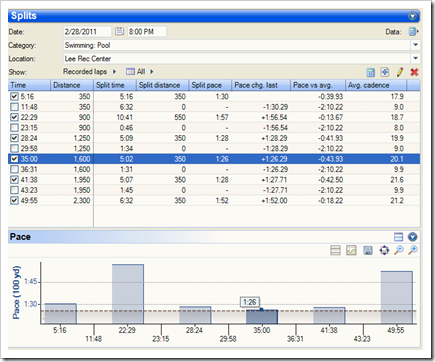Click avg cadence 17.9 cell
435x362 pixels.
pyautogui.click(x=397, y=97)
